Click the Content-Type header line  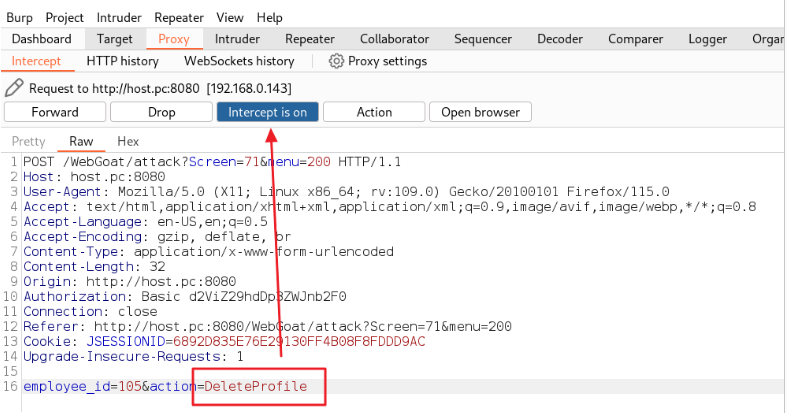pos(208,251)
